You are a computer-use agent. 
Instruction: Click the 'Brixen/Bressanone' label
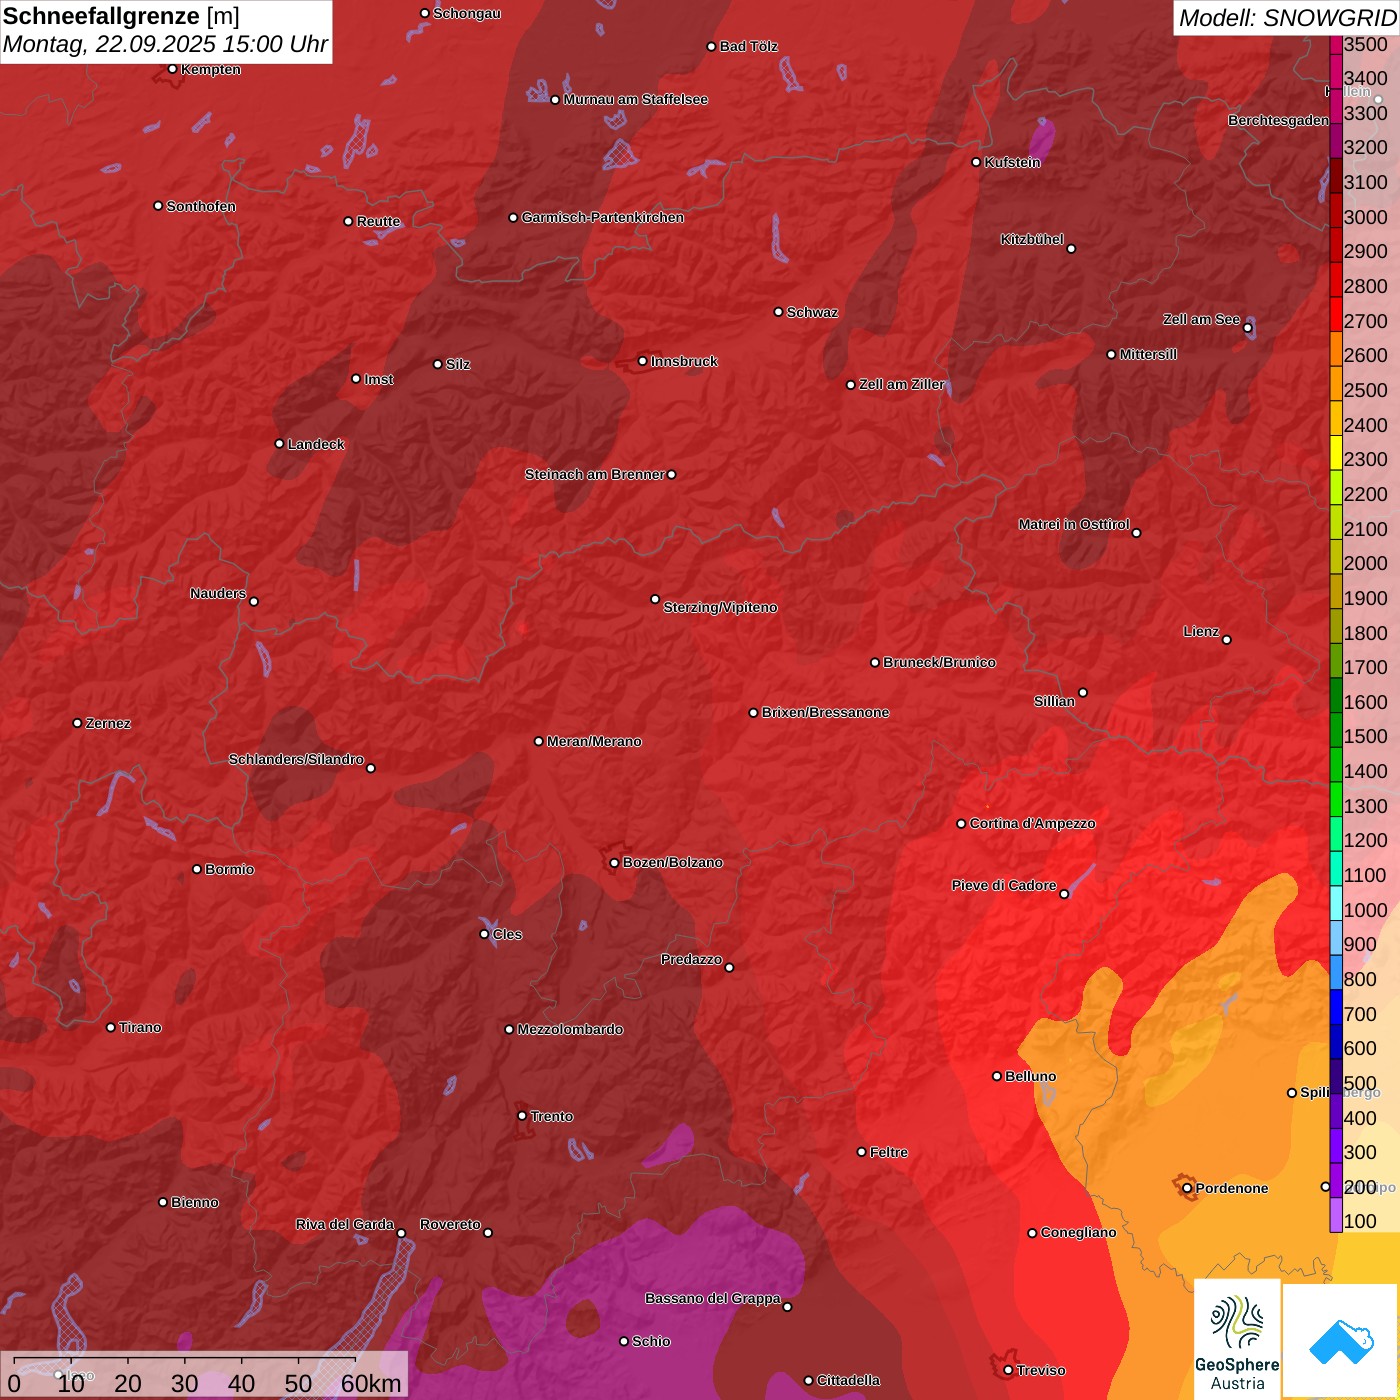click(x=825, y=713)
